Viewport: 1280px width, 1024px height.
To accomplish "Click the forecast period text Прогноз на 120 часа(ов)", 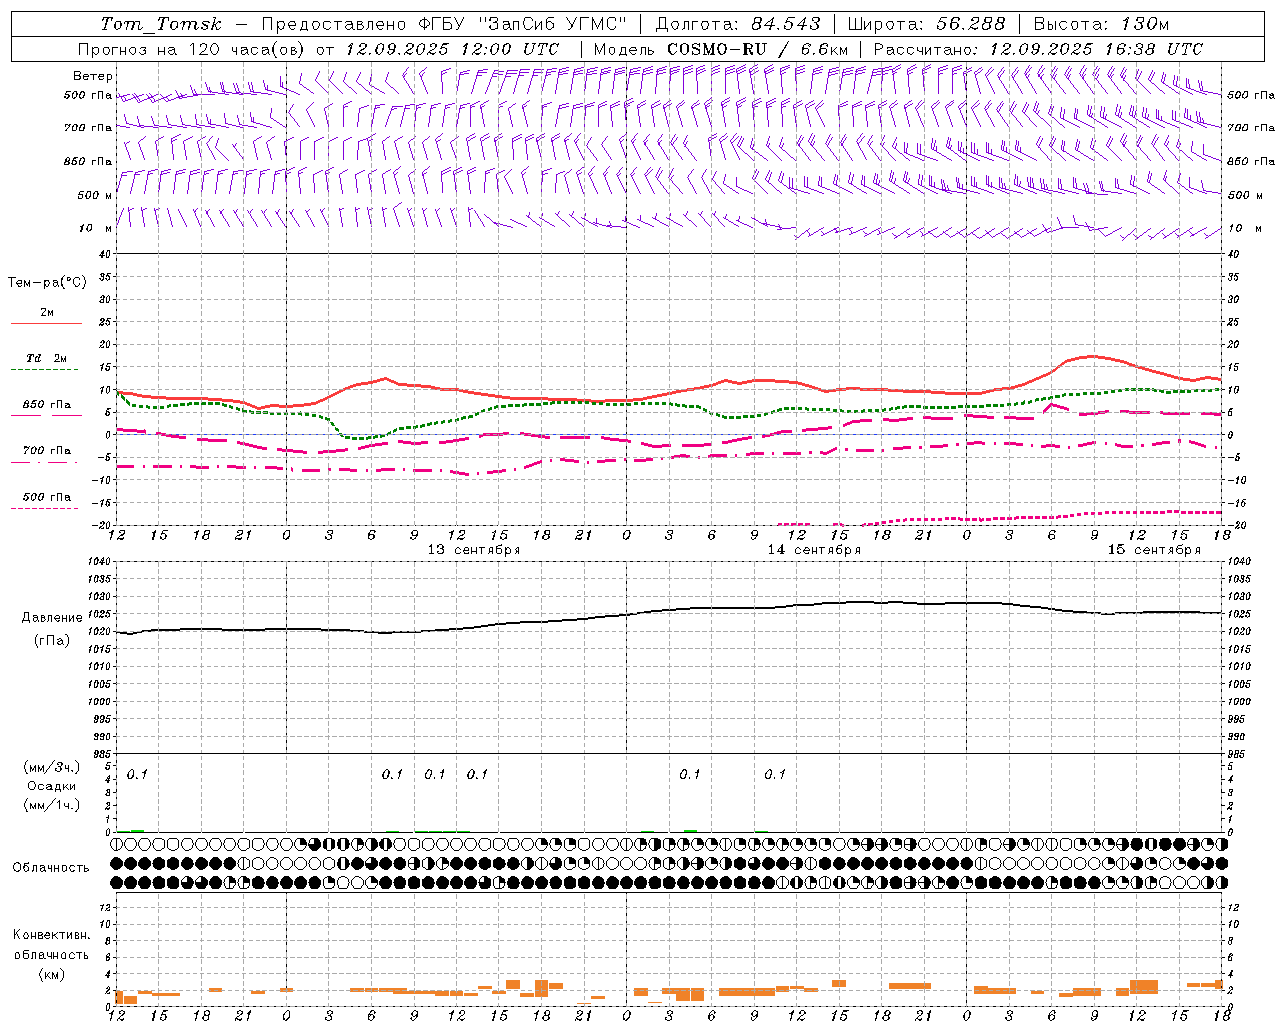I will tap(192, 49).
